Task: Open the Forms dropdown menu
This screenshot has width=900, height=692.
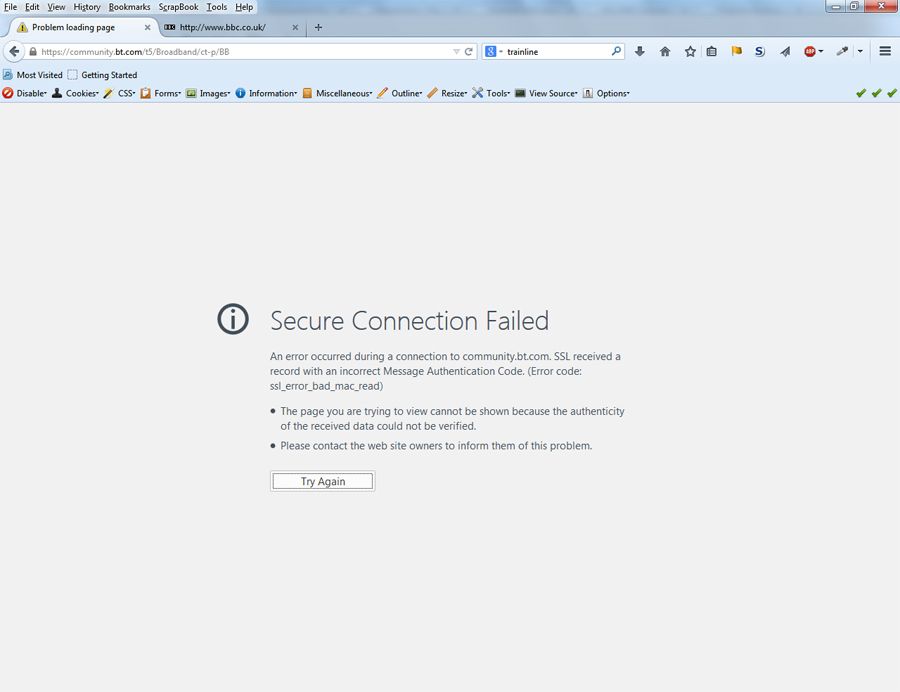Action: click(161, 93)
